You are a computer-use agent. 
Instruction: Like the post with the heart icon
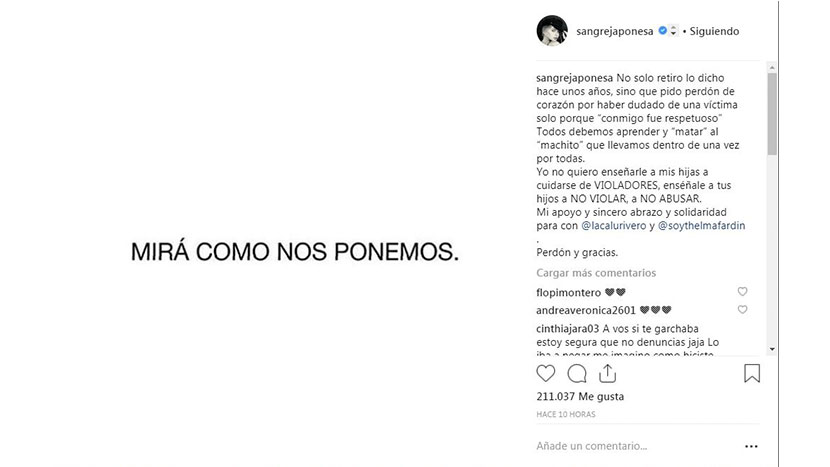click(x=545, y=373)
